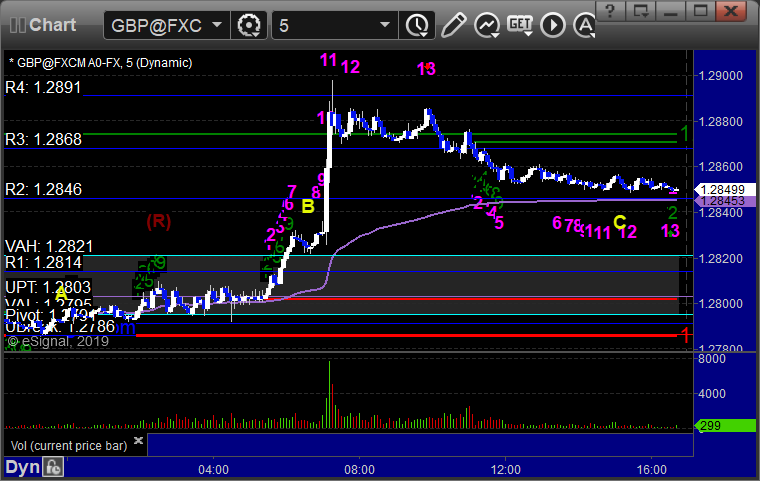Toggle the time lock icon beside Dyn
The width and height of the screenshot is (760, 481).
53,467
